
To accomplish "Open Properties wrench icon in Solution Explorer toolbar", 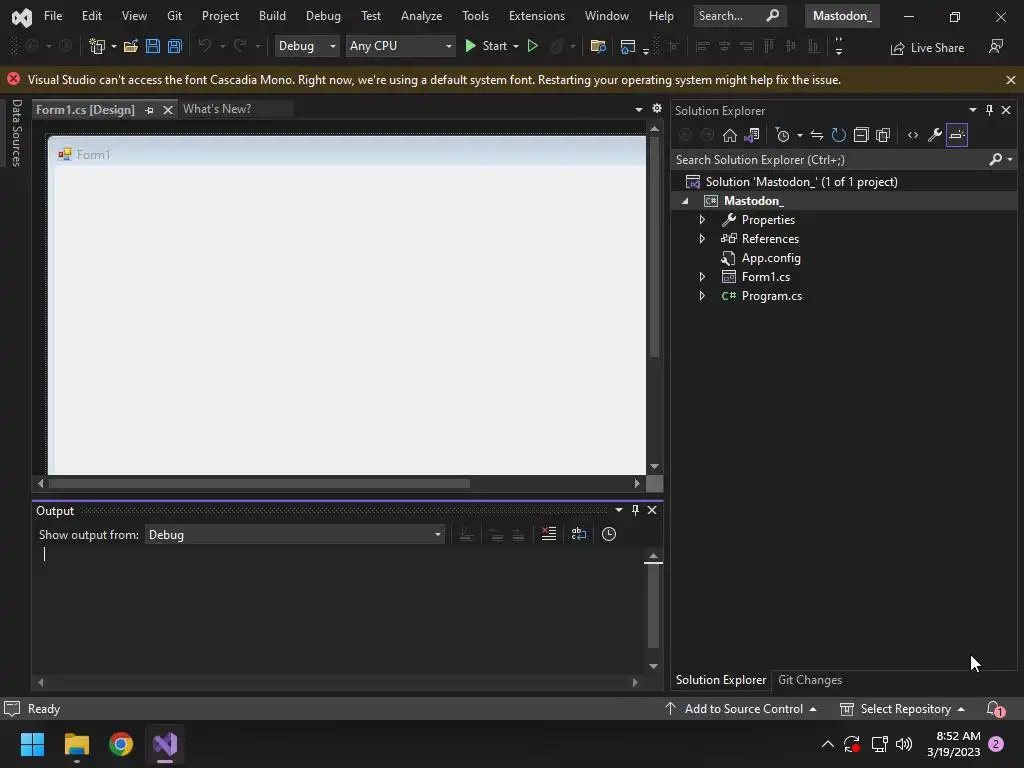I will [935, 135].
